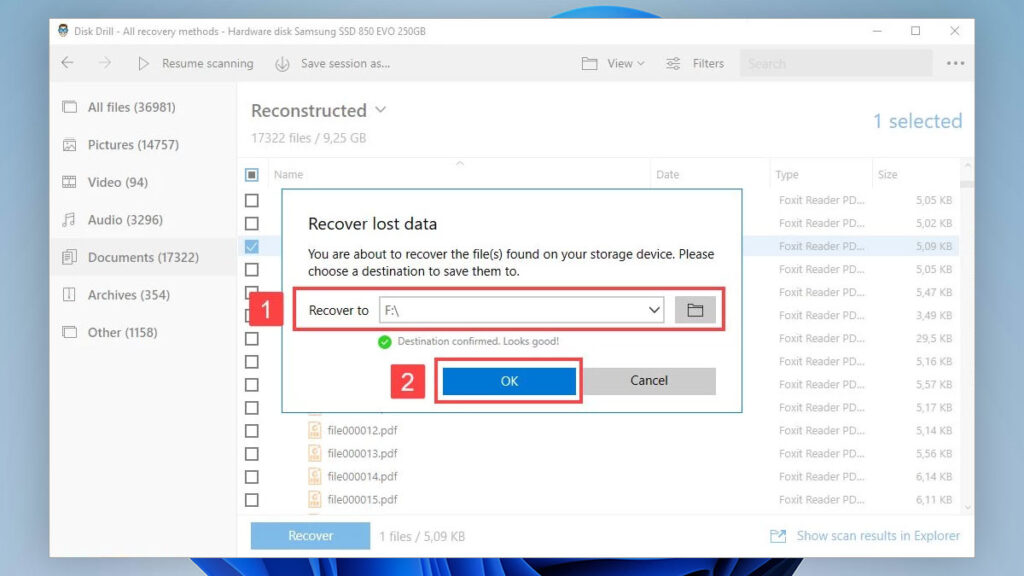Check the checkbox next to file000012.pdf
The width and height of the screenshot is (1024, 576).
[x=252, y=430]
